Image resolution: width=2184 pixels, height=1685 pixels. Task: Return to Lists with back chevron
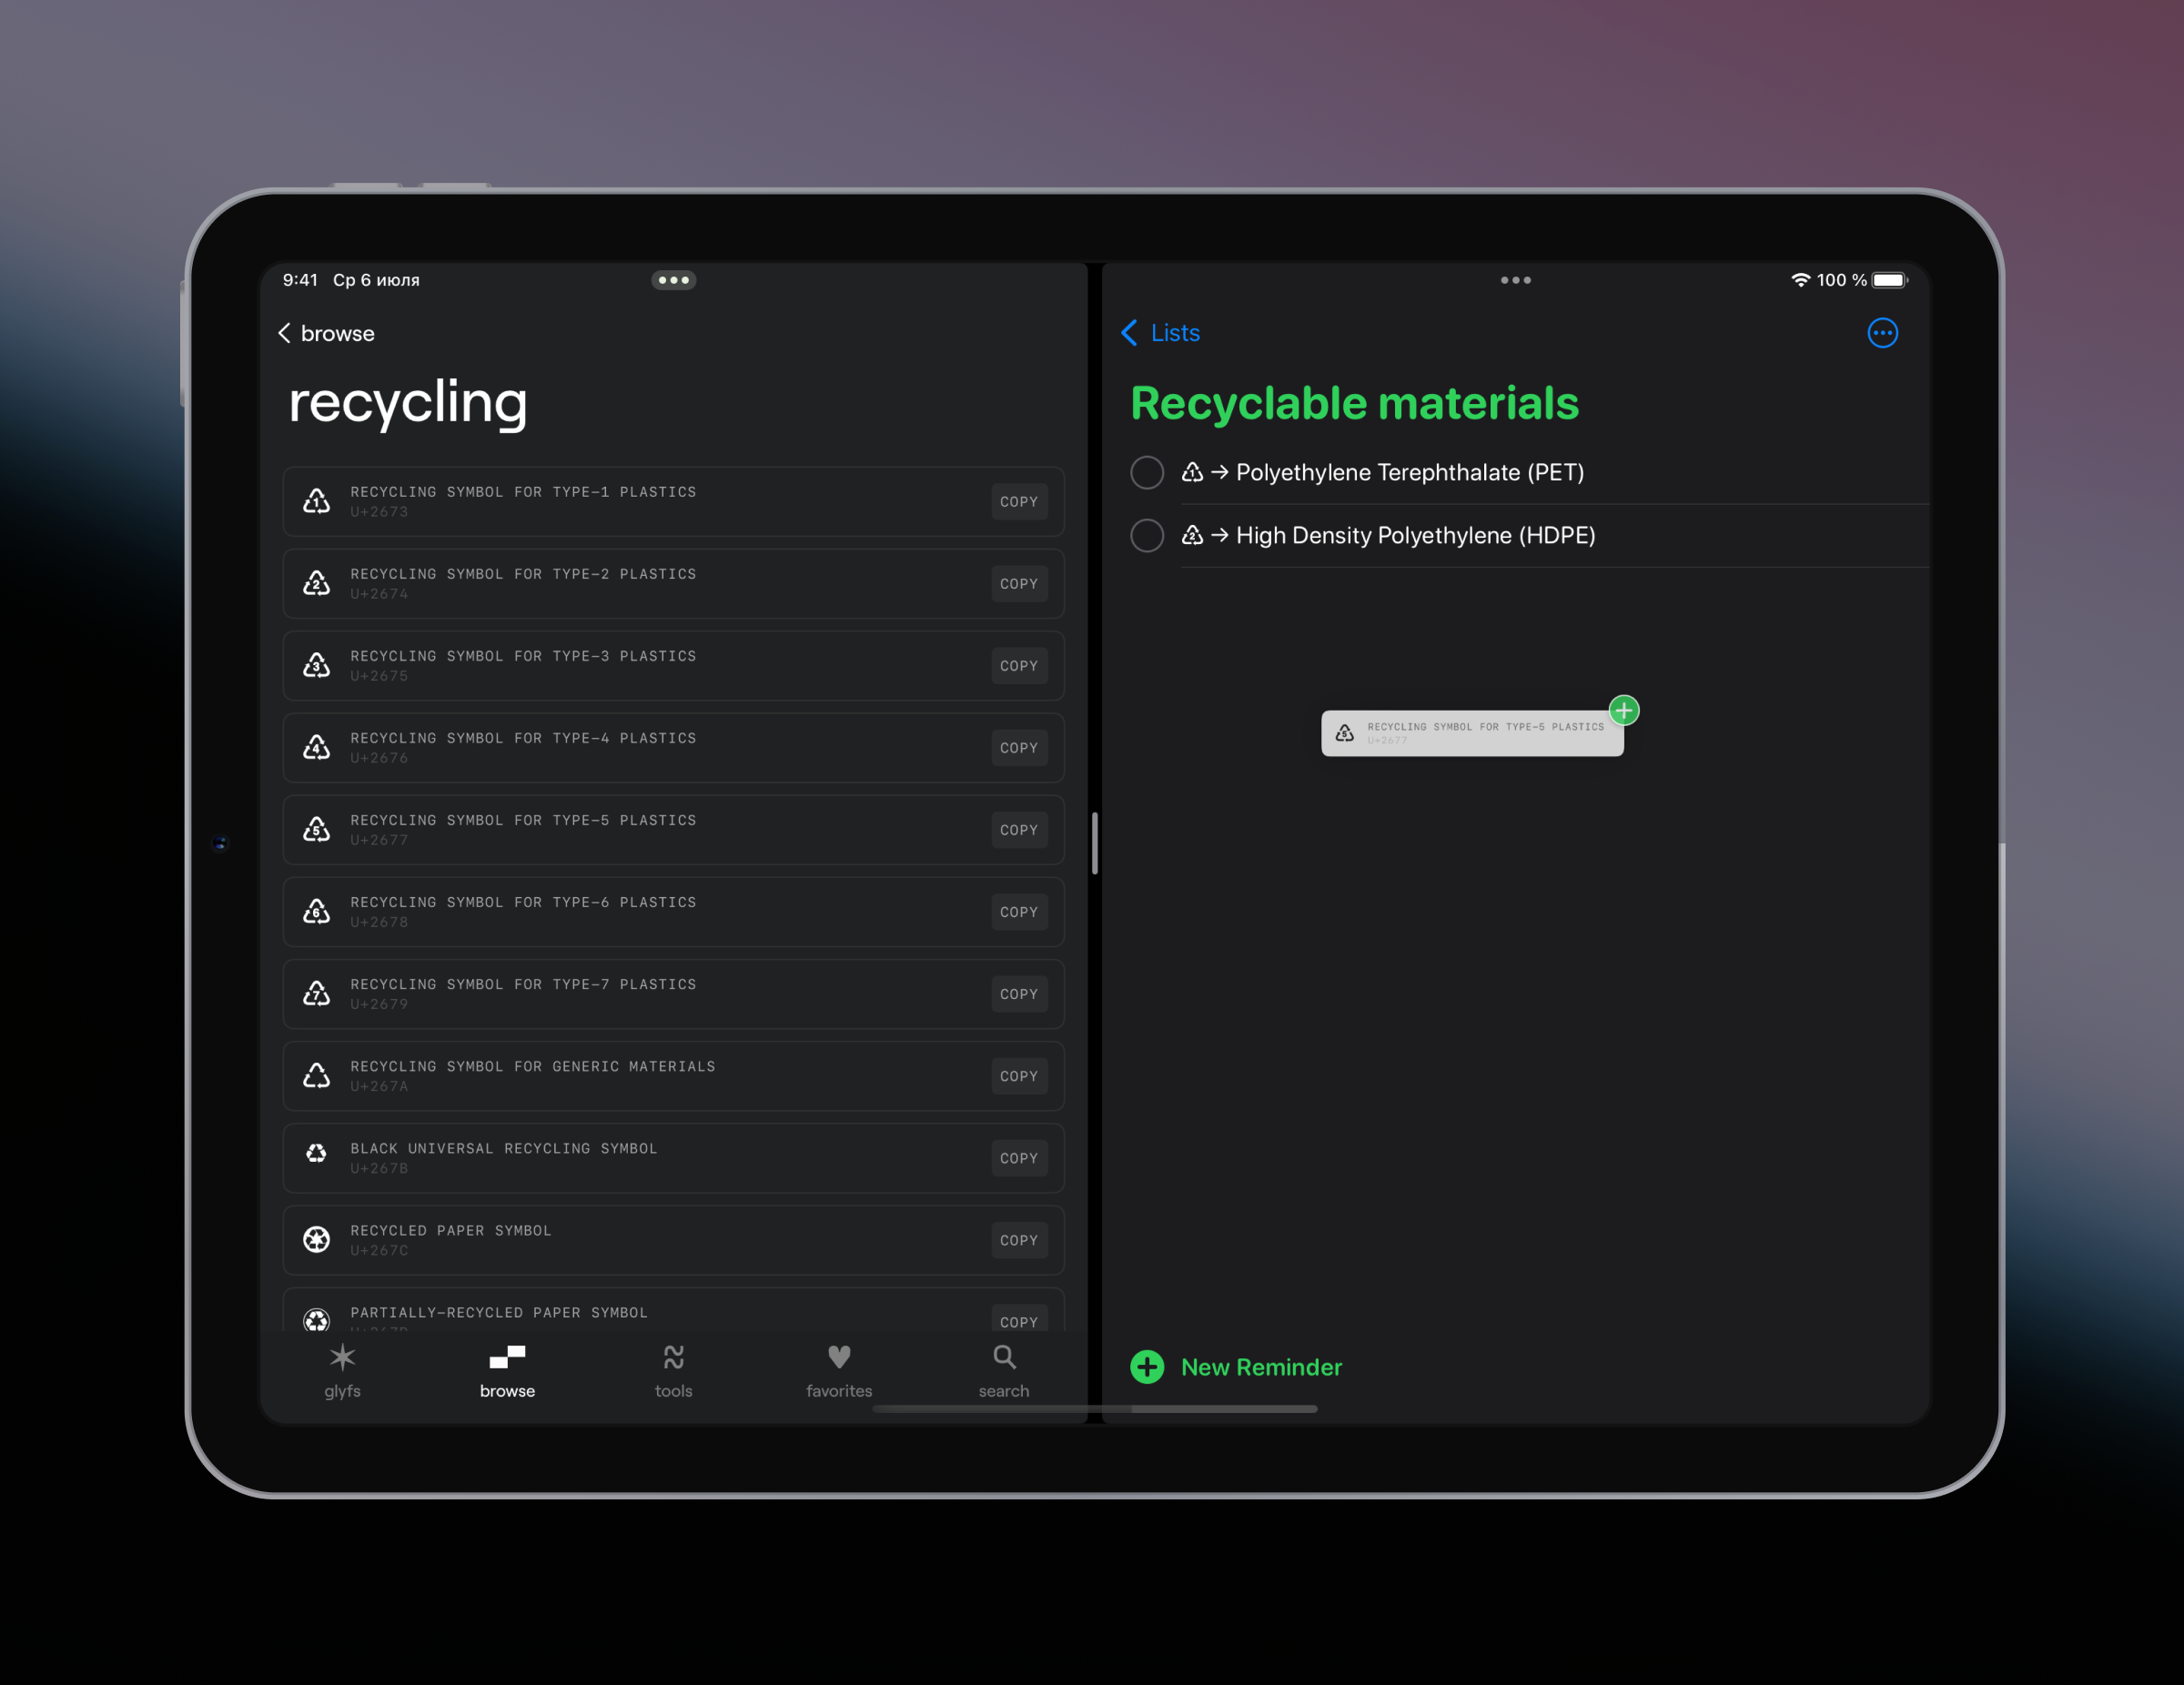coord(1130,333)
